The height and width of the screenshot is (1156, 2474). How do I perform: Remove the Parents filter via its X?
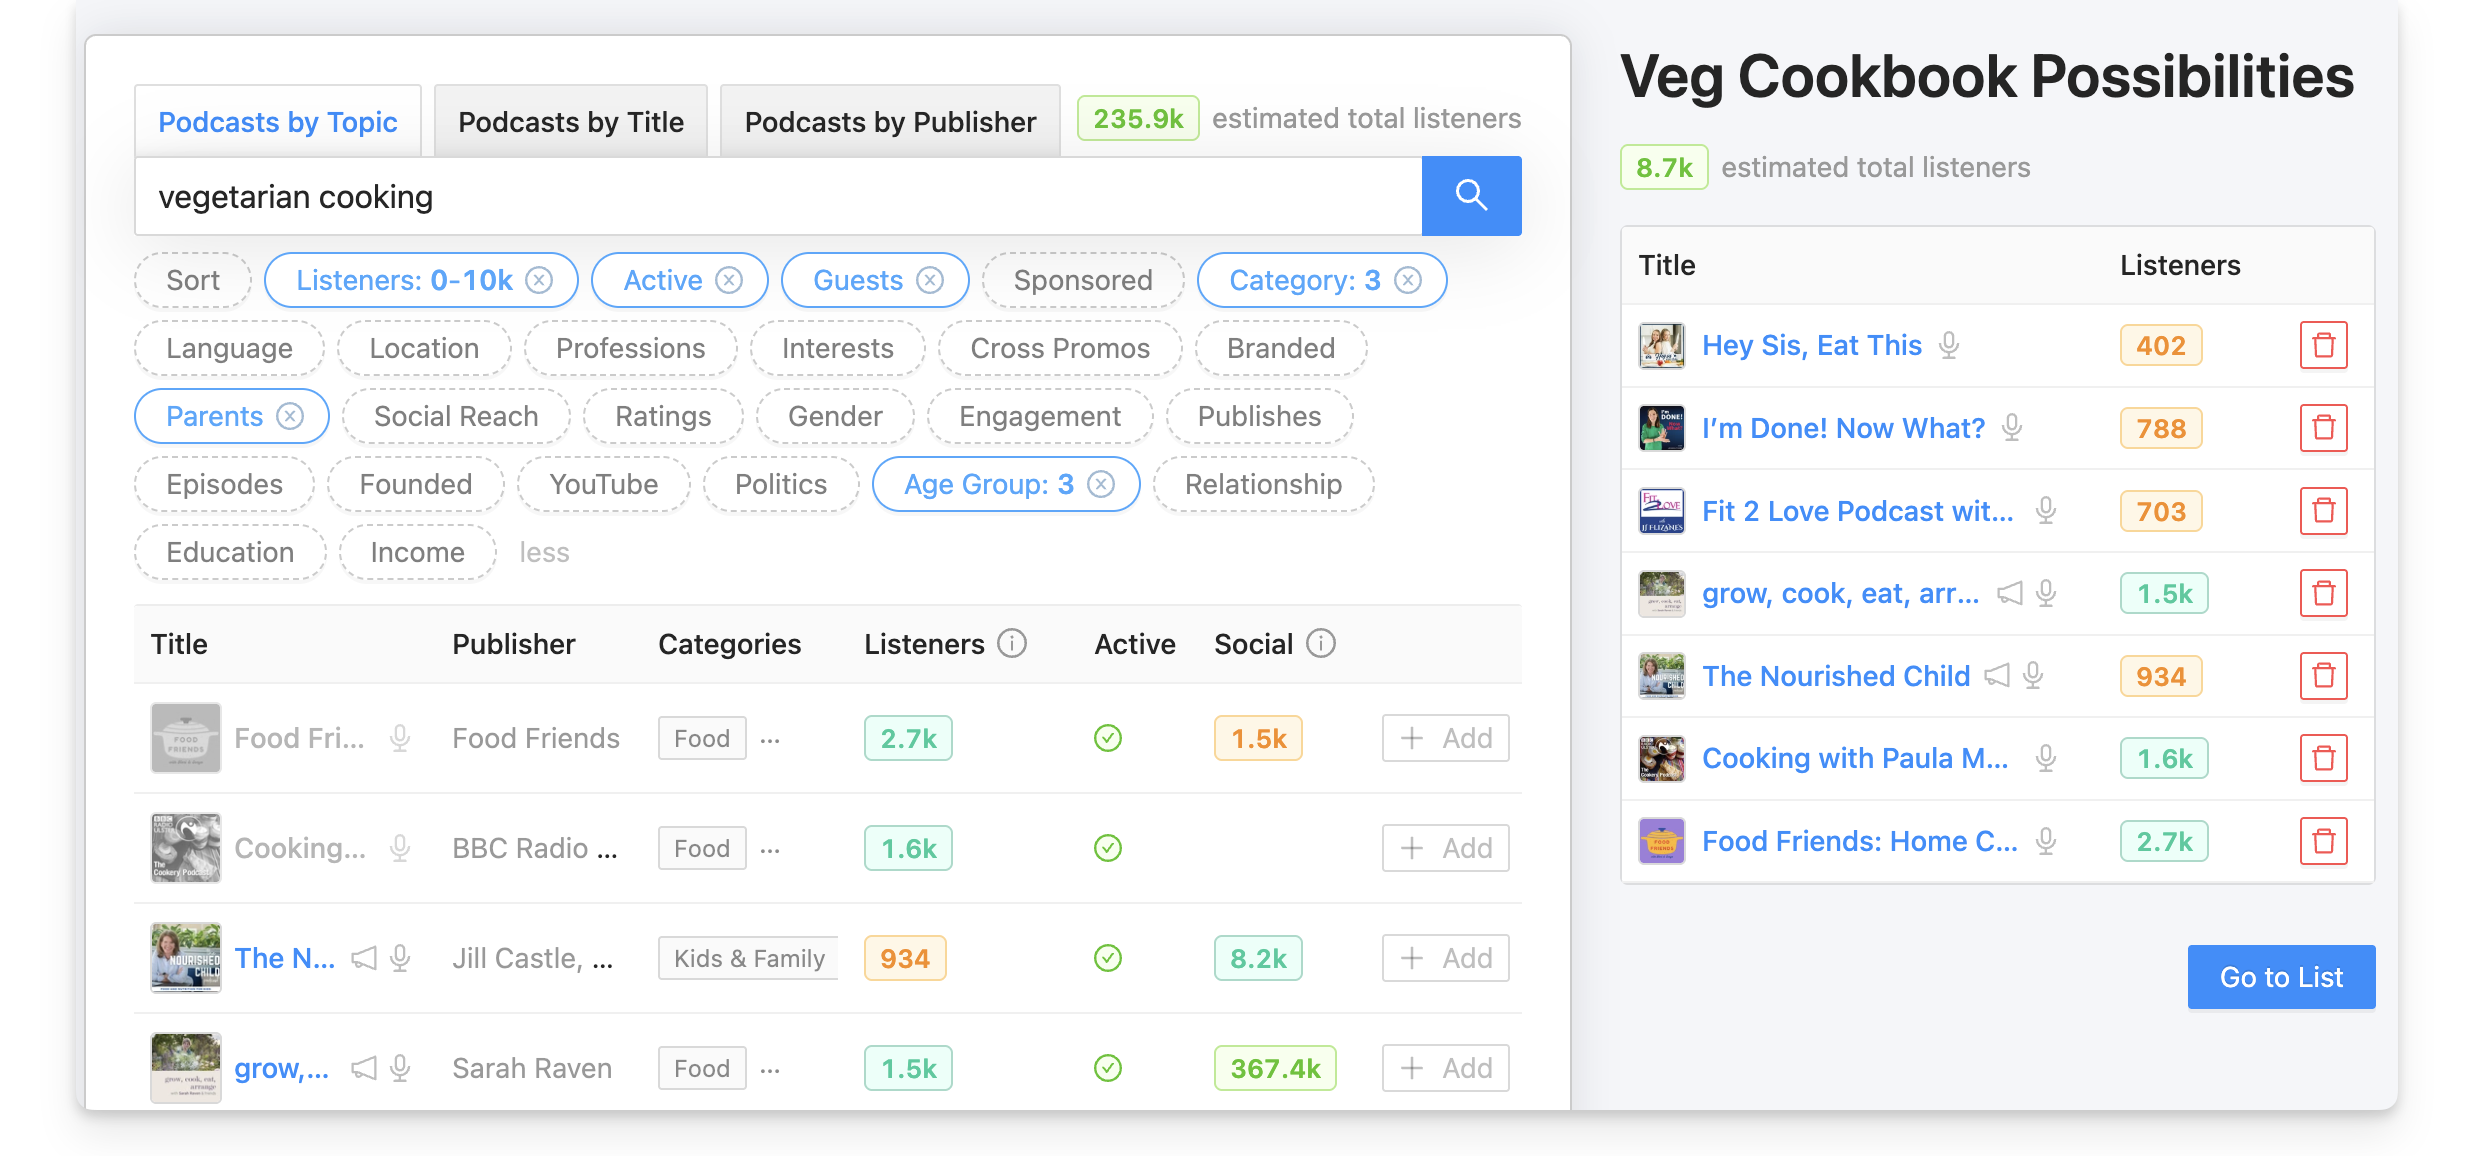tap(291, 416)
